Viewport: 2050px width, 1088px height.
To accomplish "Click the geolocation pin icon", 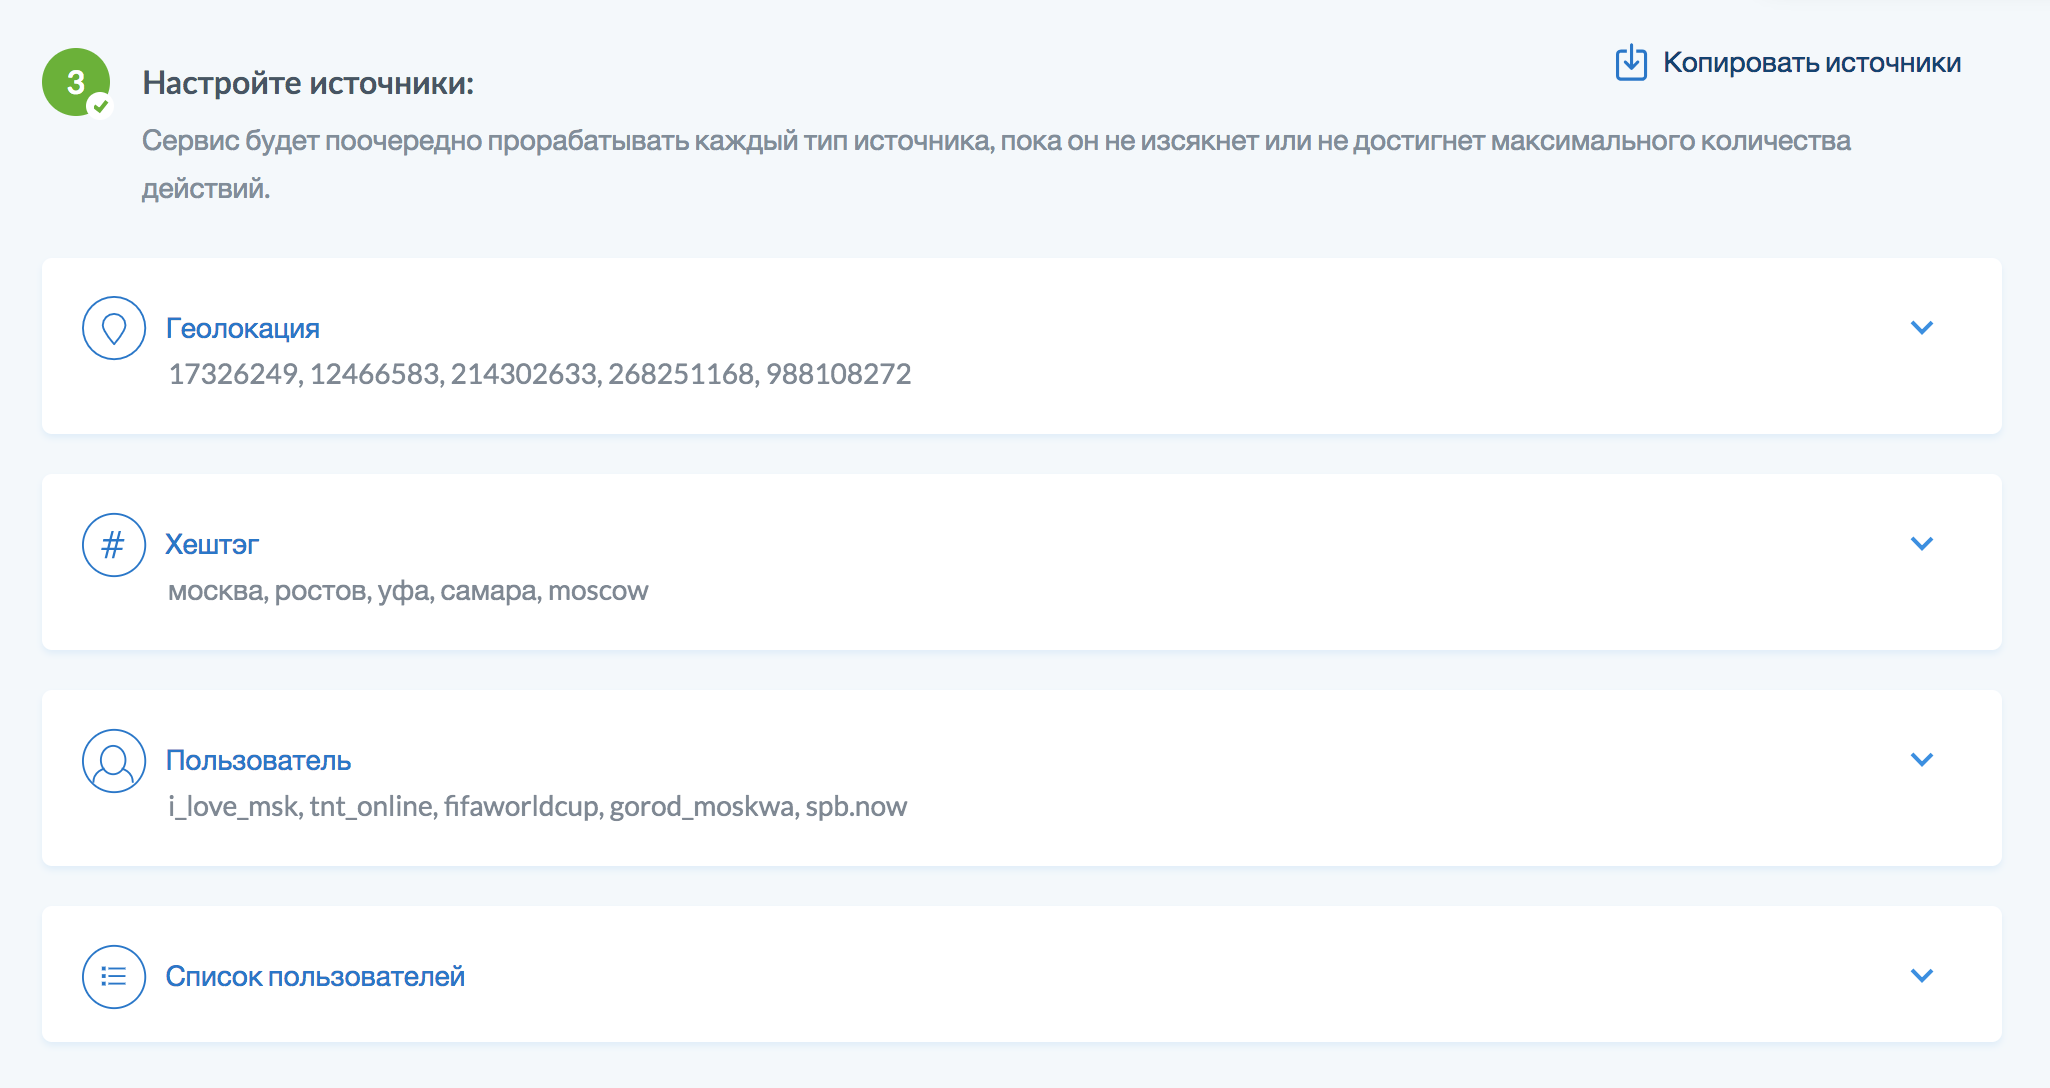I will (x=114, y=328).
